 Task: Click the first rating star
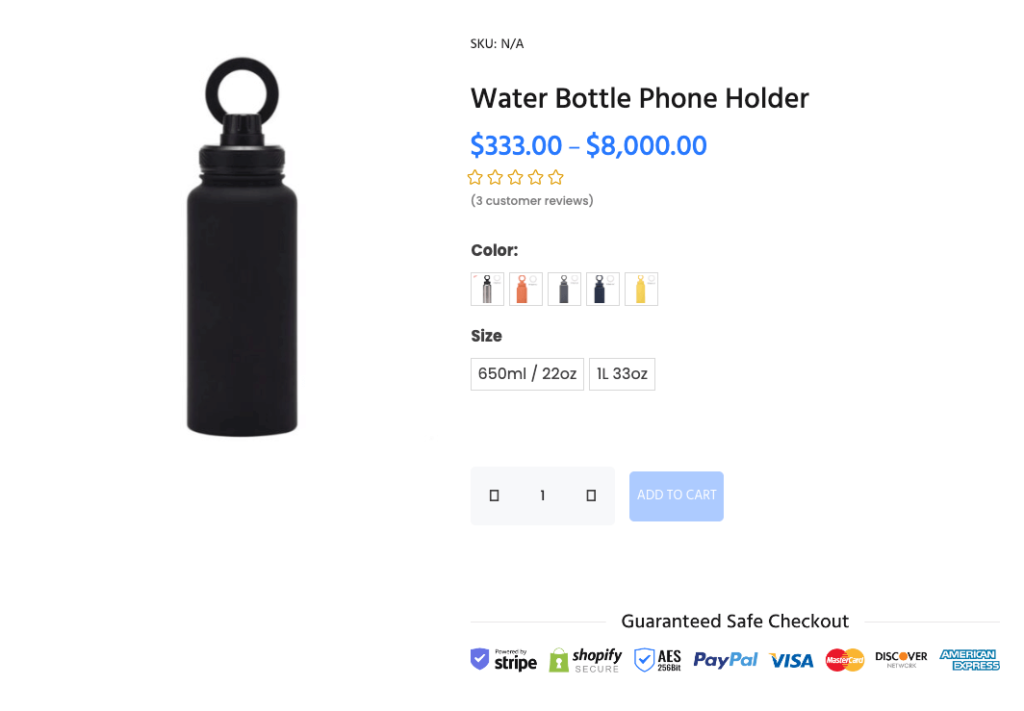point(475,177)
